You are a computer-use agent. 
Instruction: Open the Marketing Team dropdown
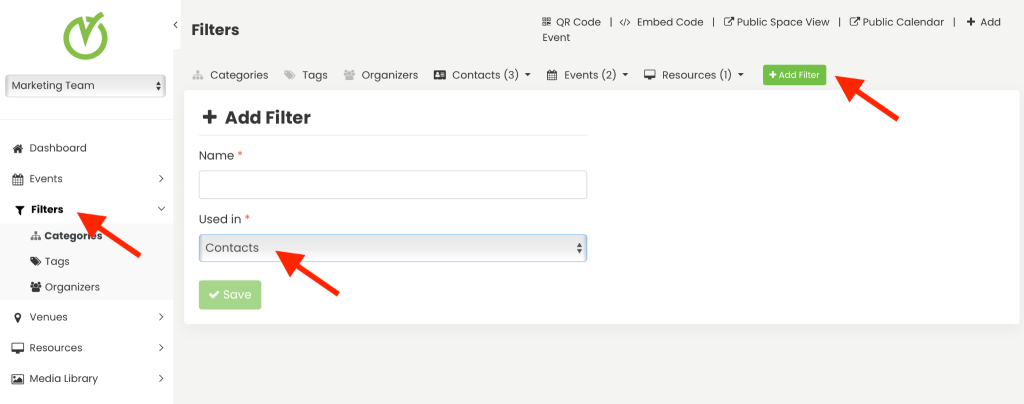(x=85, y=86)
